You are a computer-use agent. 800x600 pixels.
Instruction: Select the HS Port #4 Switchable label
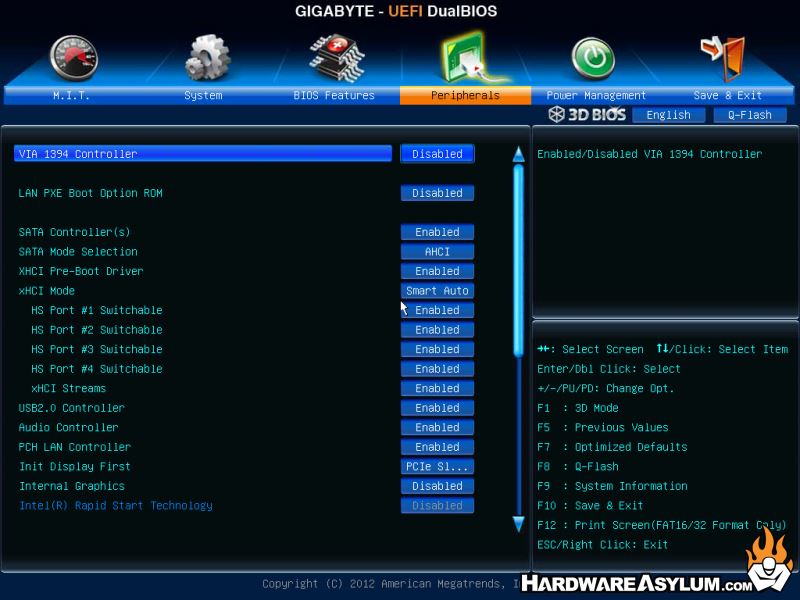[x=97, y=369]
